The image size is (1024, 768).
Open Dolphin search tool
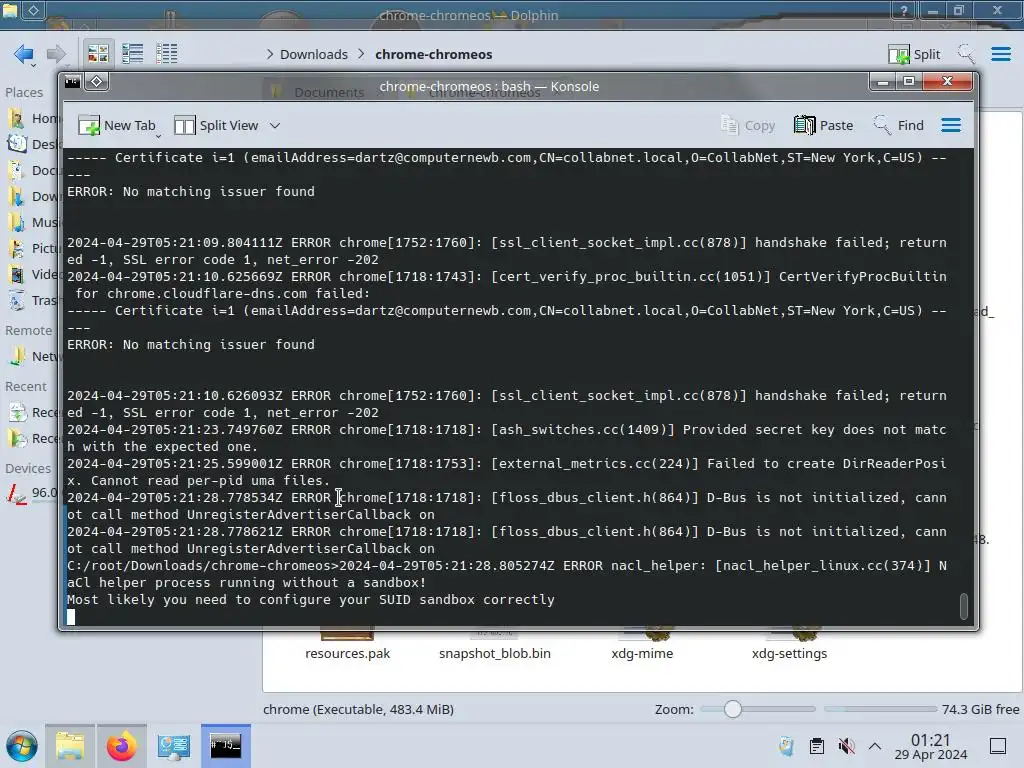pos(967,54)
